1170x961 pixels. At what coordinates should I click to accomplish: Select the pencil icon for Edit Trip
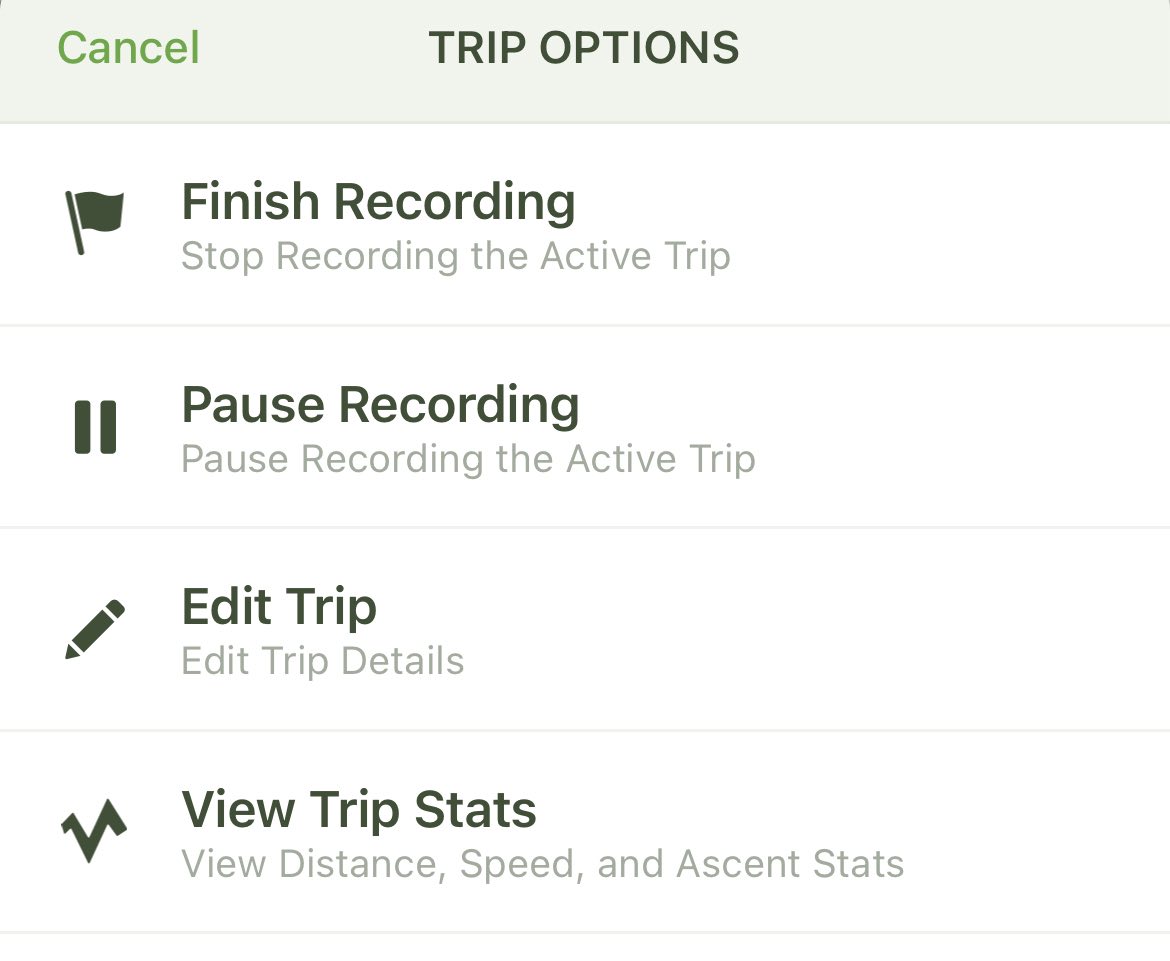[95, 629]
